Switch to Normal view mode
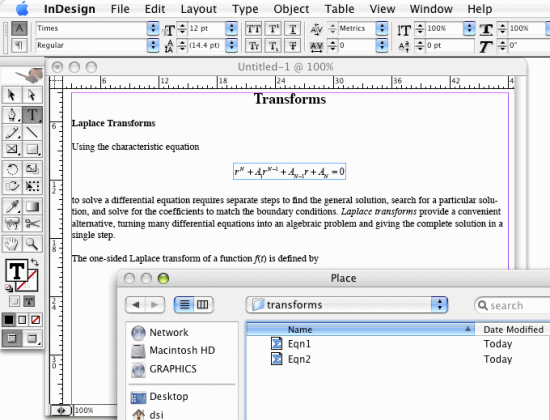Viewport: 550px width, 420px height. (x=12, y=339)
